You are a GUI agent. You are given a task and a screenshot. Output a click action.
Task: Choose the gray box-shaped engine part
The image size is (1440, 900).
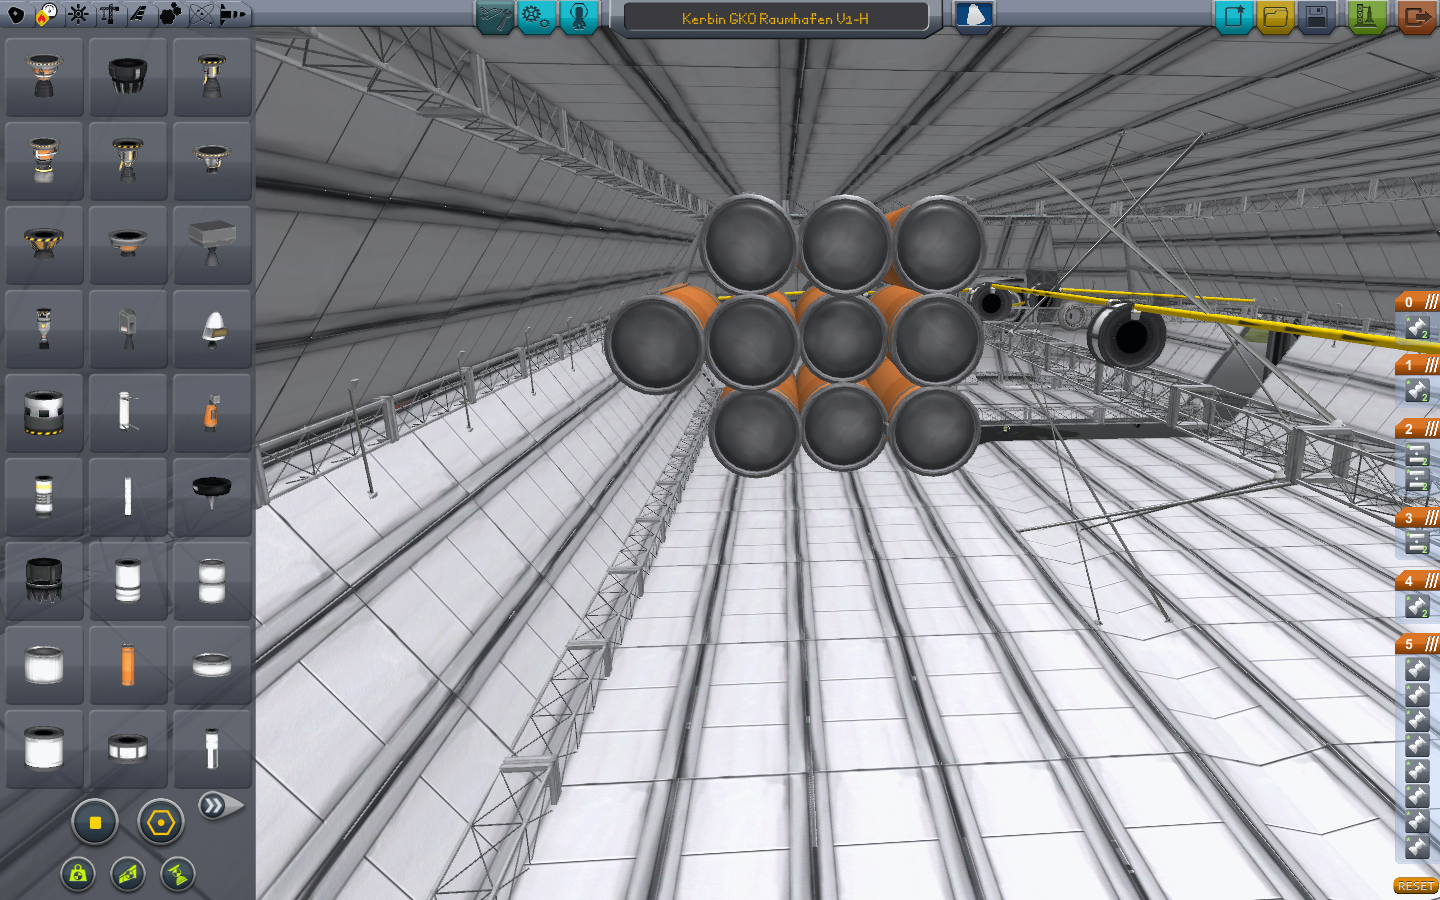tap(212, 245)
